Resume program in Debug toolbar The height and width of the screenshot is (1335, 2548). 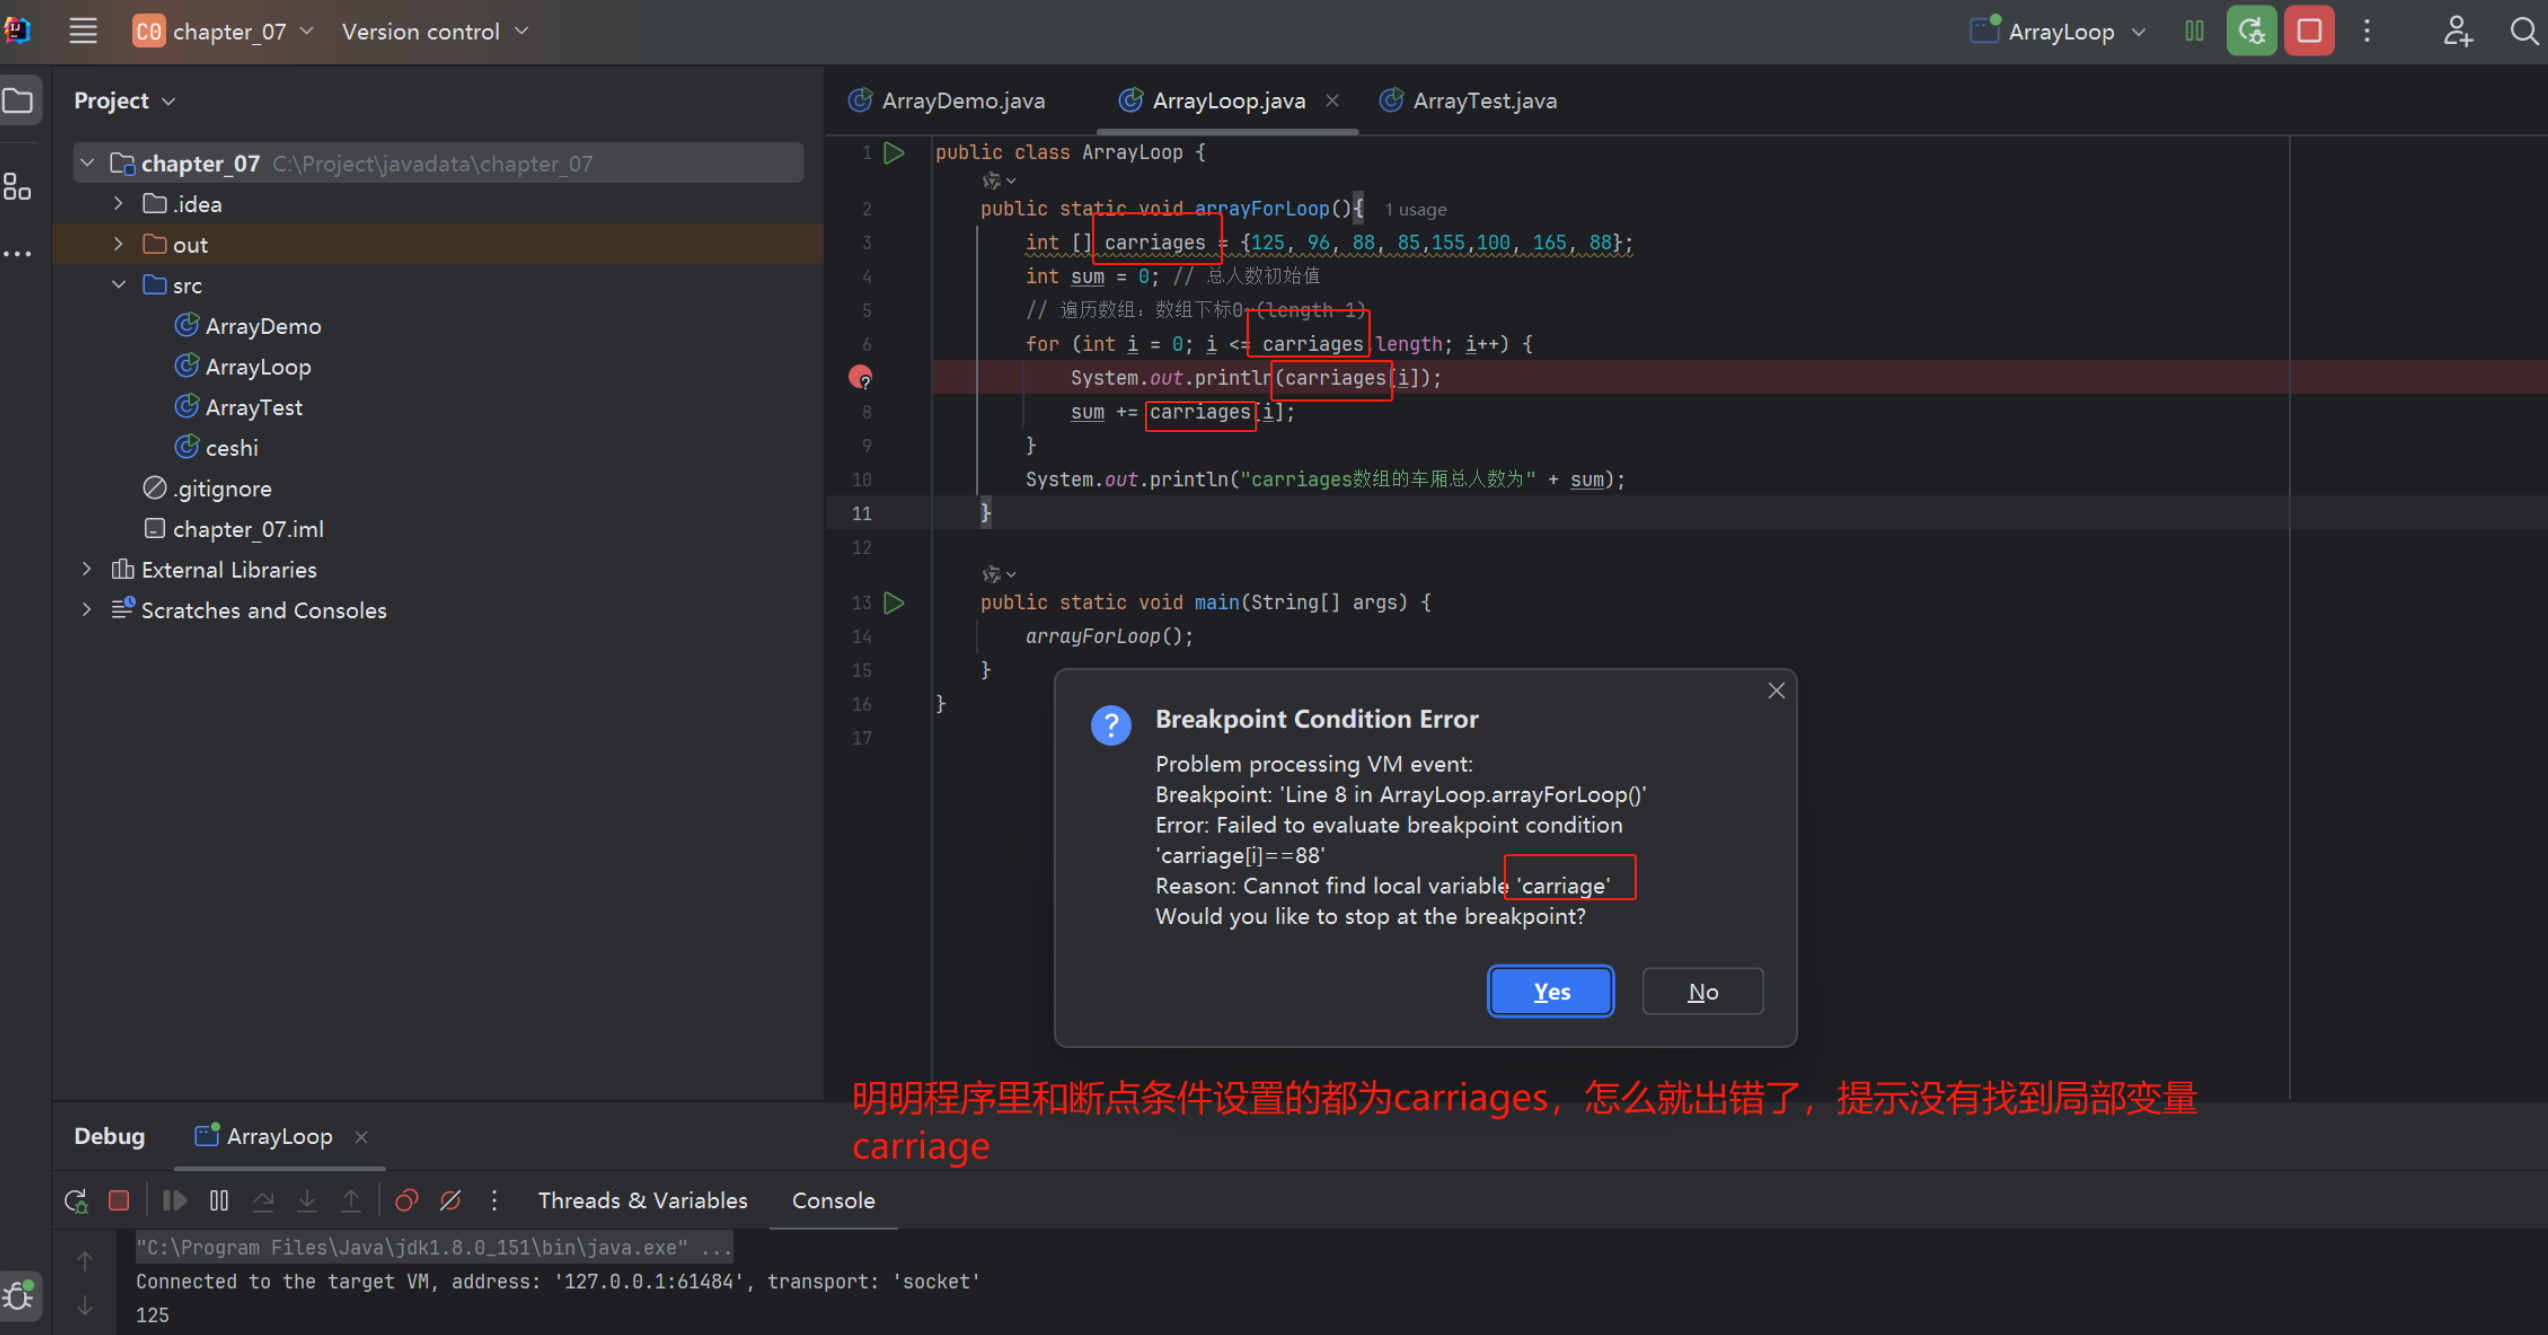coord(174,1200)
